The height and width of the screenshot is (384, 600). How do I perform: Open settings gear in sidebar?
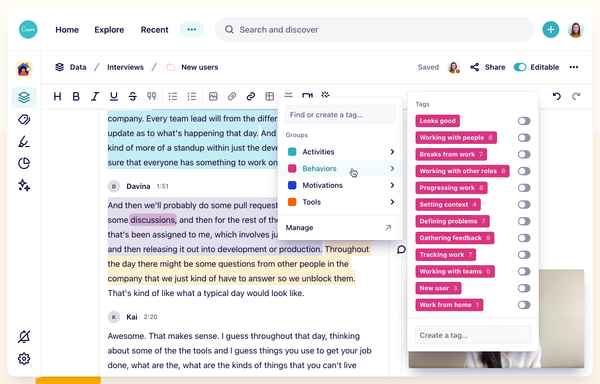tap(24, 359)
